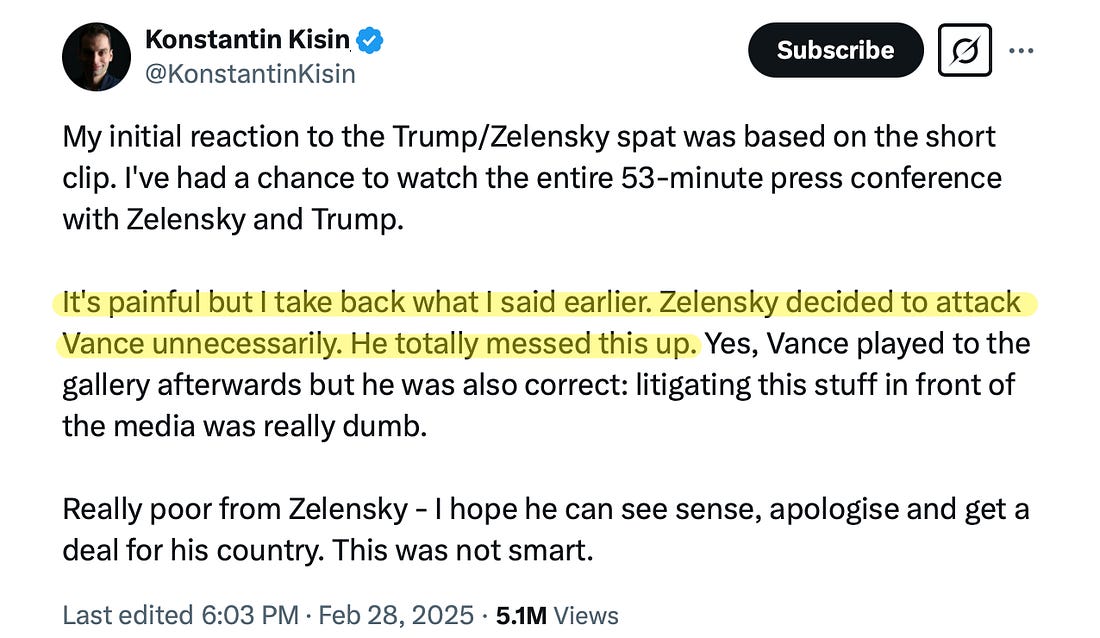Open the three-dot more options menu

1022,50
